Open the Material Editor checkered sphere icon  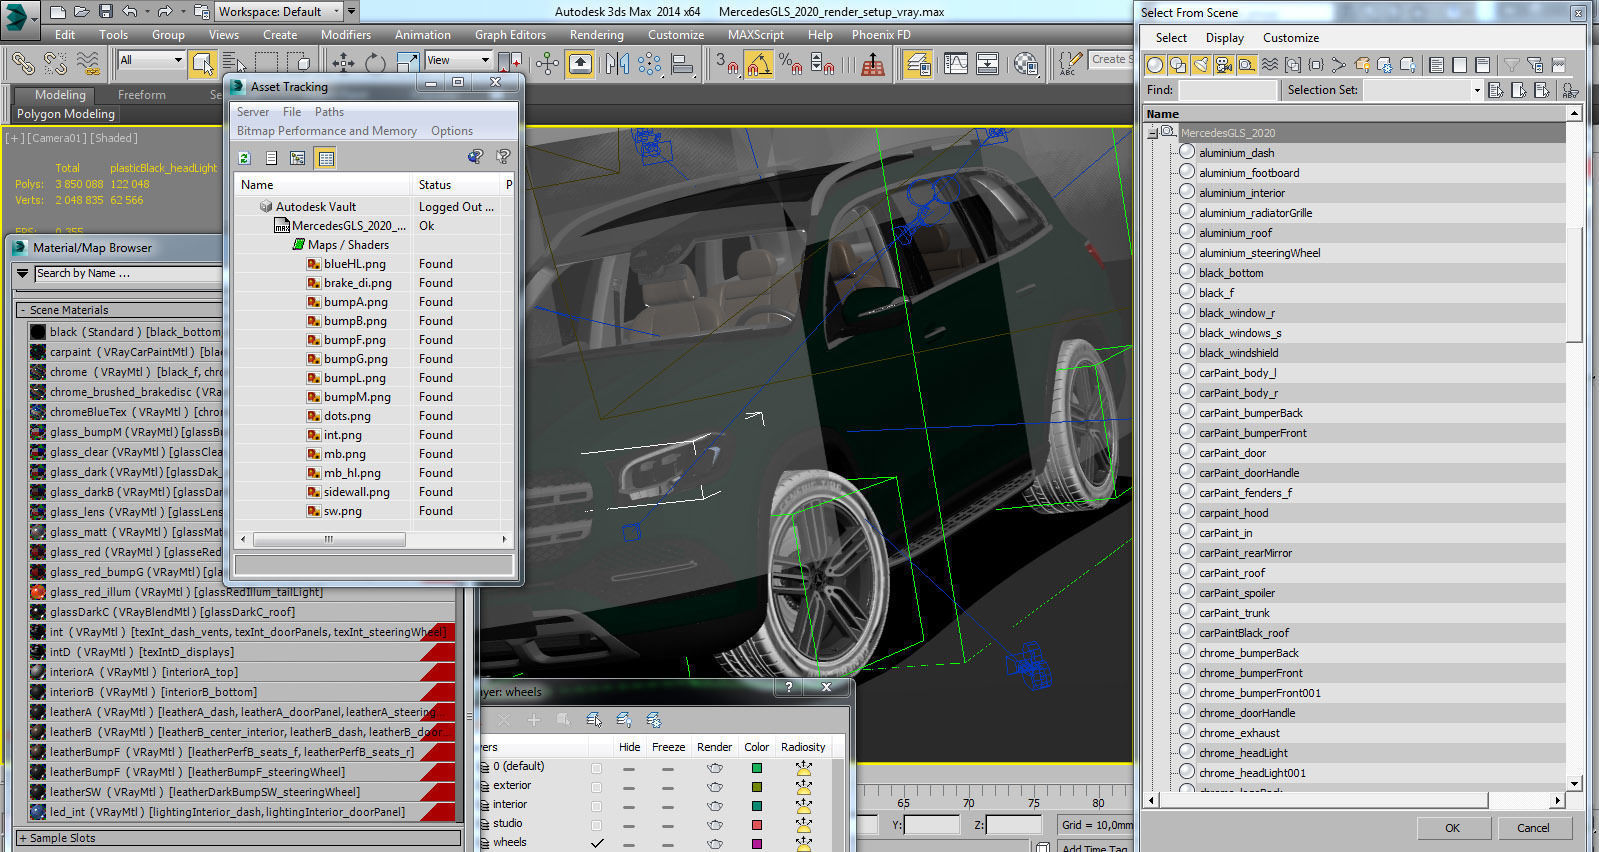(1026, 64)
